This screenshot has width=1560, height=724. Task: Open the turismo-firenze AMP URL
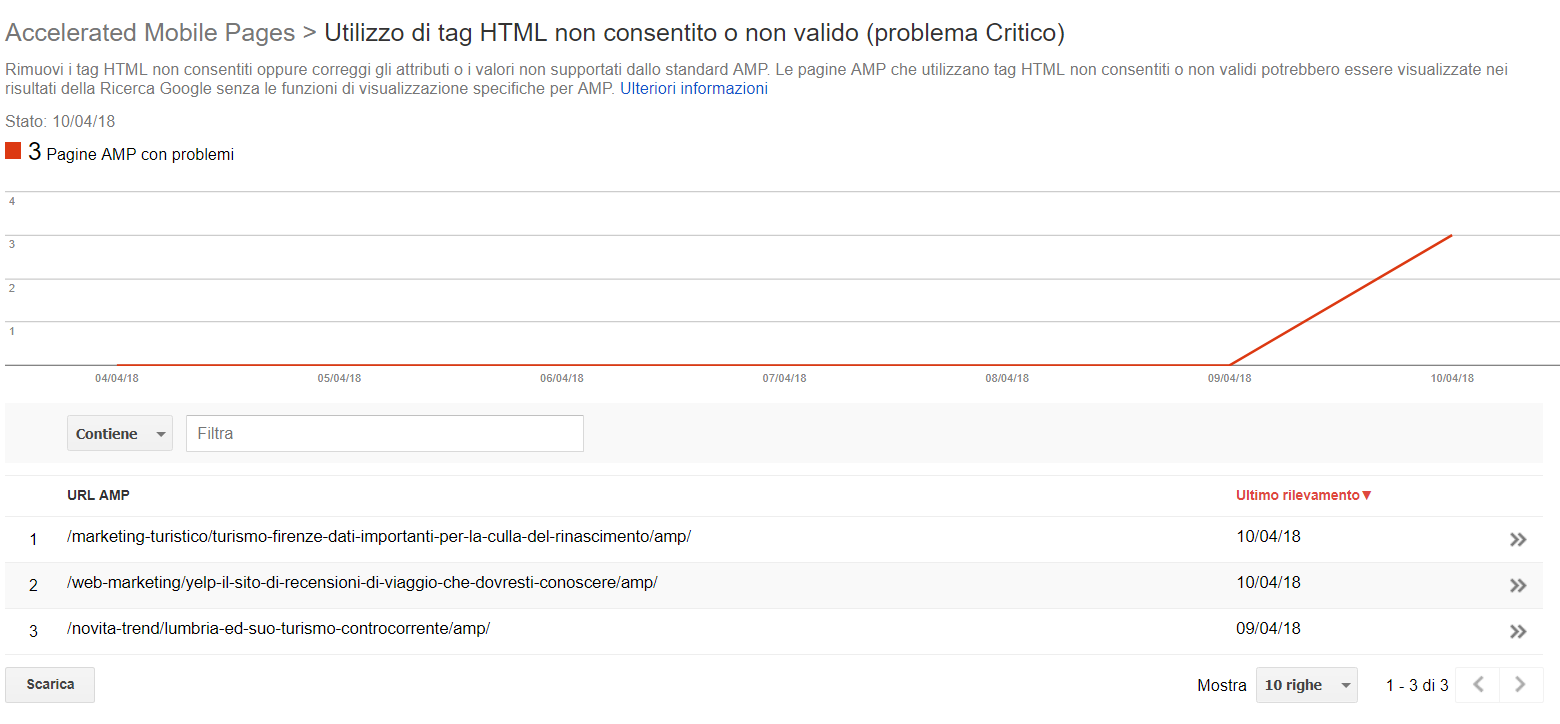379,536
